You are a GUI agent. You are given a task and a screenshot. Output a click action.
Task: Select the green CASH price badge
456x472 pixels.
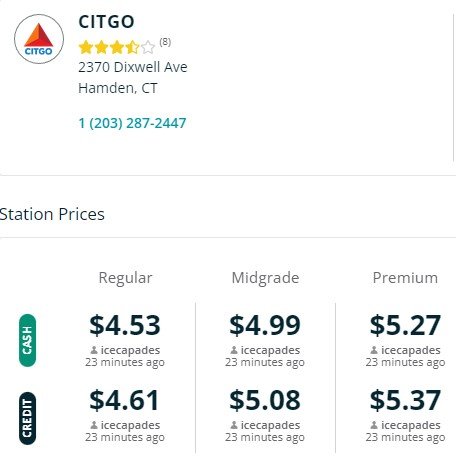coord(27,340)
